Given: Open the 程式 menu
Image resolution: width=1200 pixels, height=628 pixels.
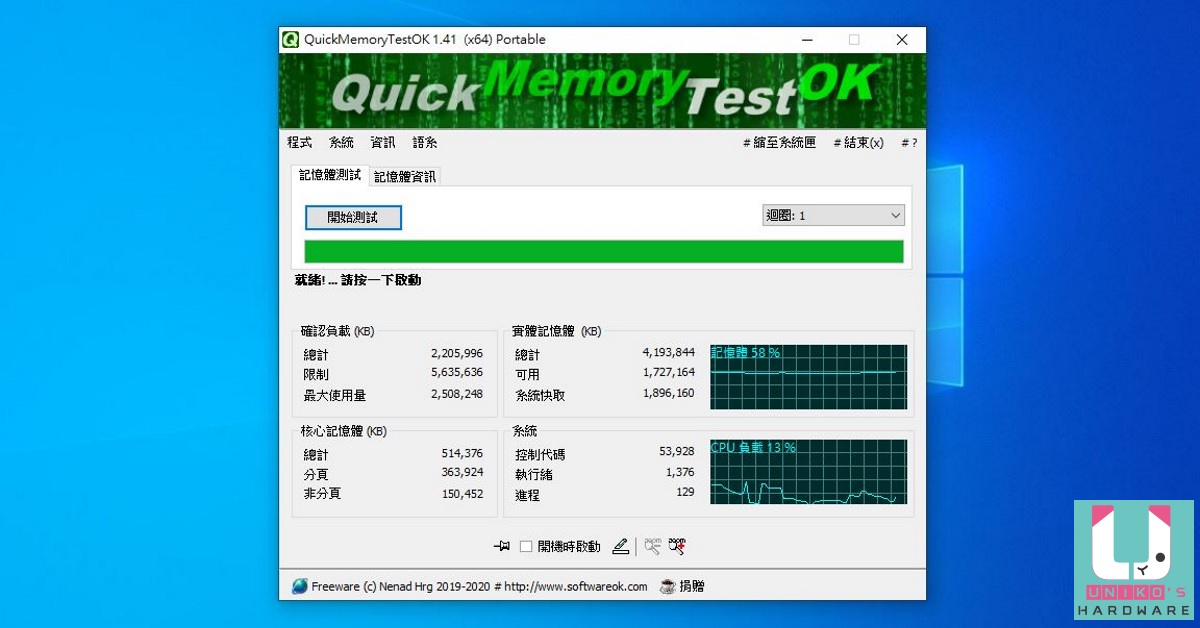Looking at the screenshot, I should click(299, 143).
